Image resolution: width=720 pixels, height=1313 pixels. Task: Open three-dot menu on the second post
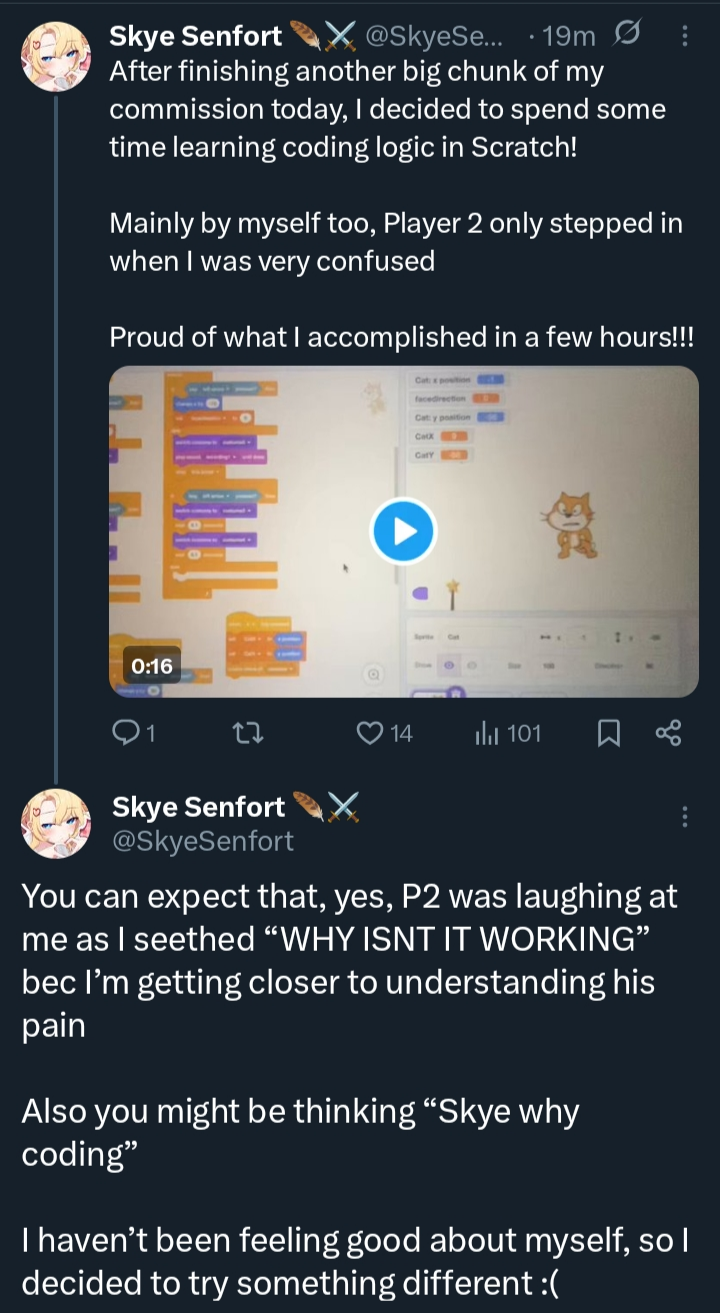685,816
